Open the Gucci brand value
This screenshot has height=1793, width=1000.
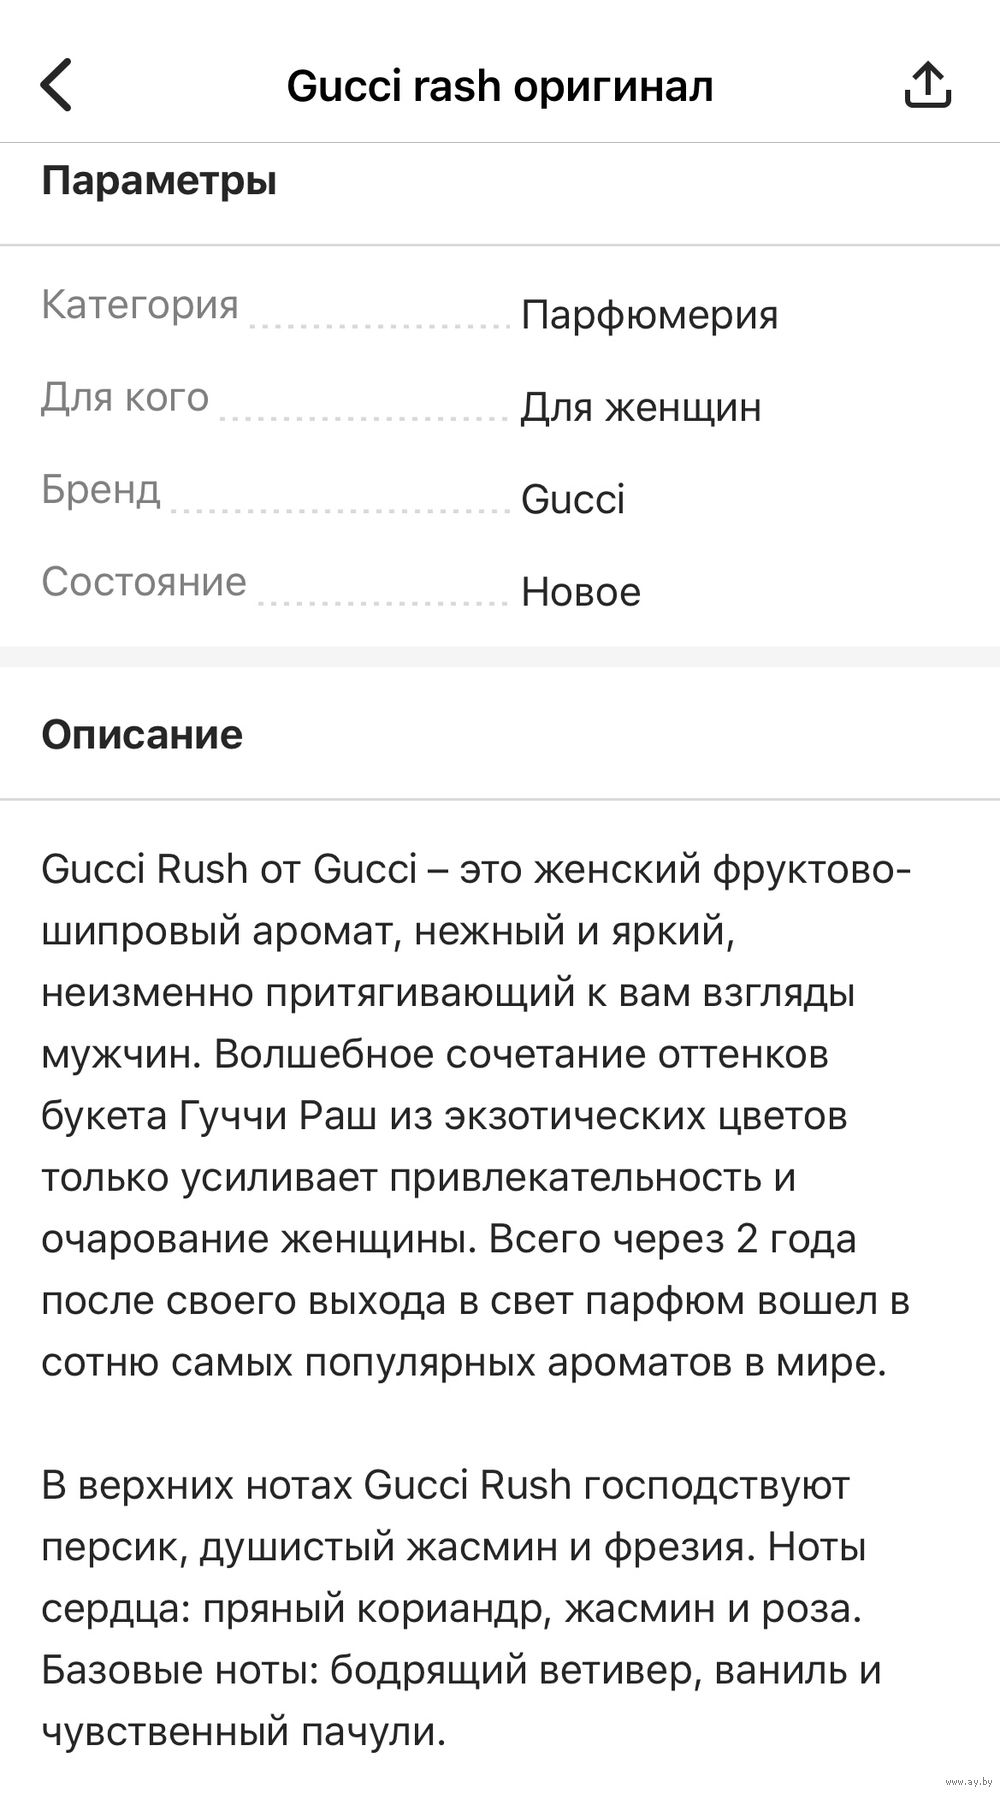573,499
